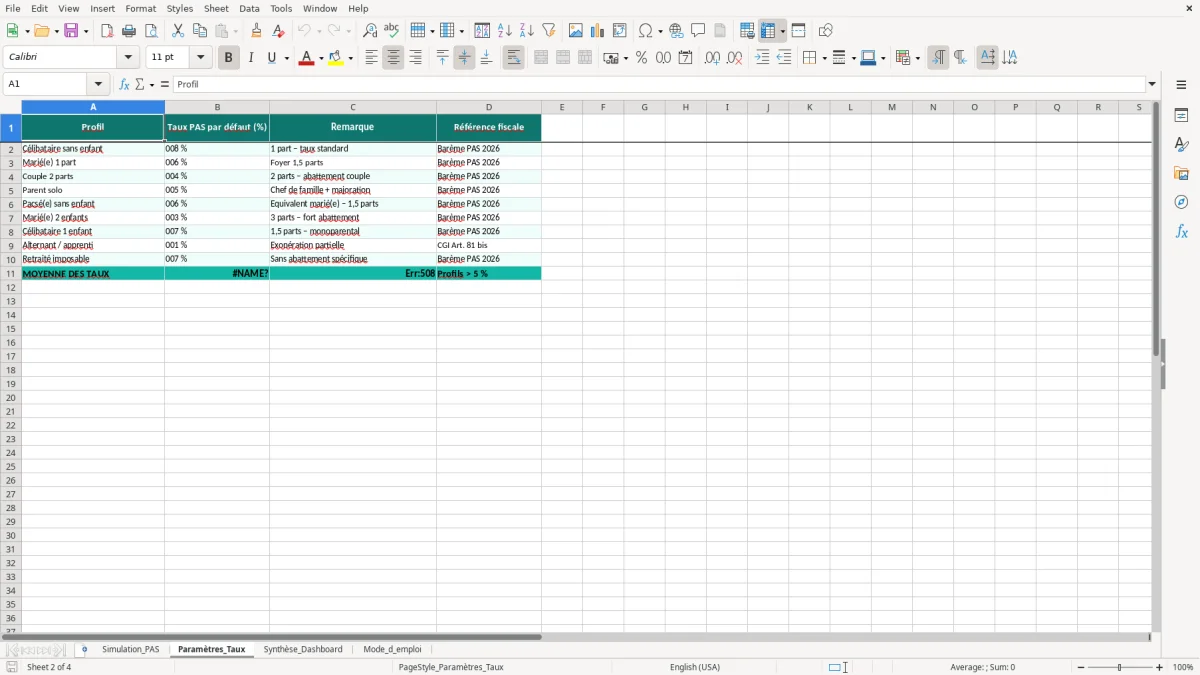Export directly as PDF icon
Image resolution: width=1200 pixels, height=675 pixels.
coord(107,31)
